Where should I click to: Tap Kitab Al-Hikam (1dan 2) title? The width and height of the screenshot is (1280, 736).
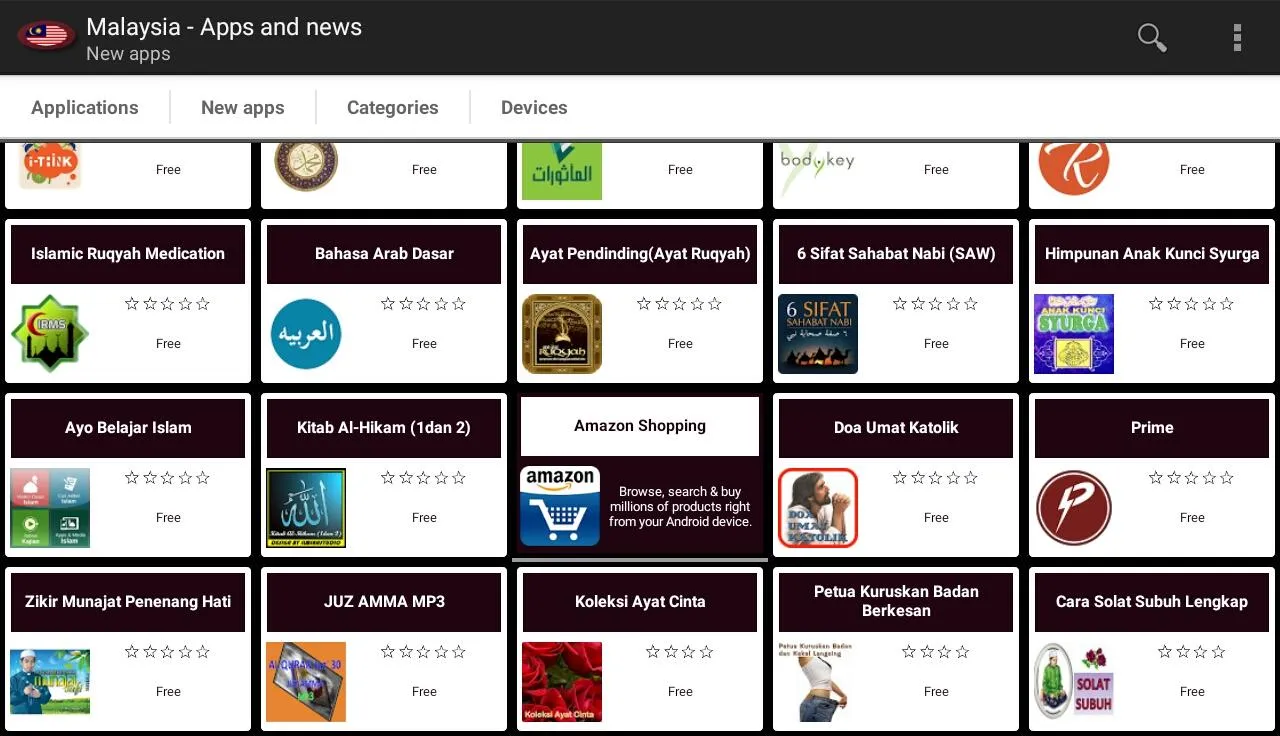384,428
